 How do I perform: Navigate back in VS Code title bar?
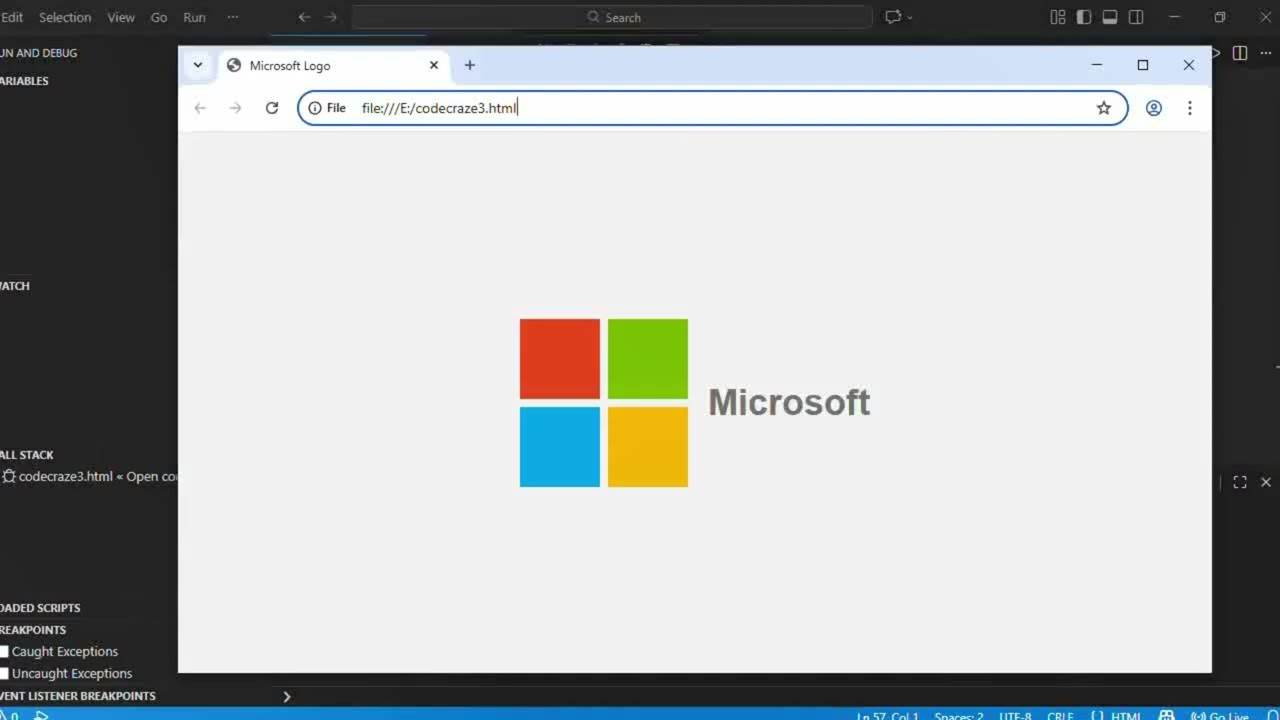pos(304,17)
